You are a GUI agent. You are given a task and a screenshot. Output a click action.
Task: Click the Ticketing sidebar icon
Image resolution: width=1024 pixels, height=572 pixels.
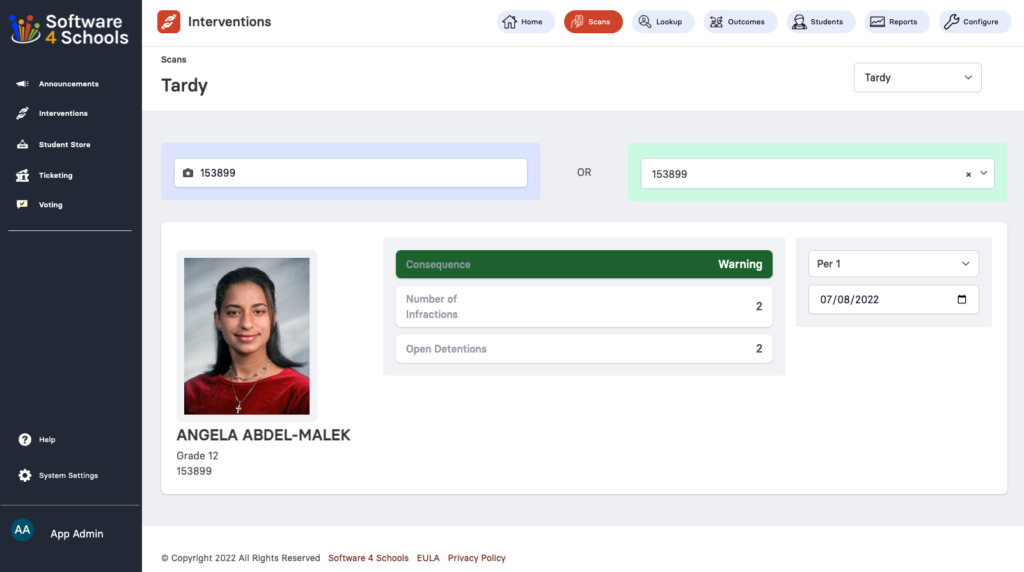[22, 175]
